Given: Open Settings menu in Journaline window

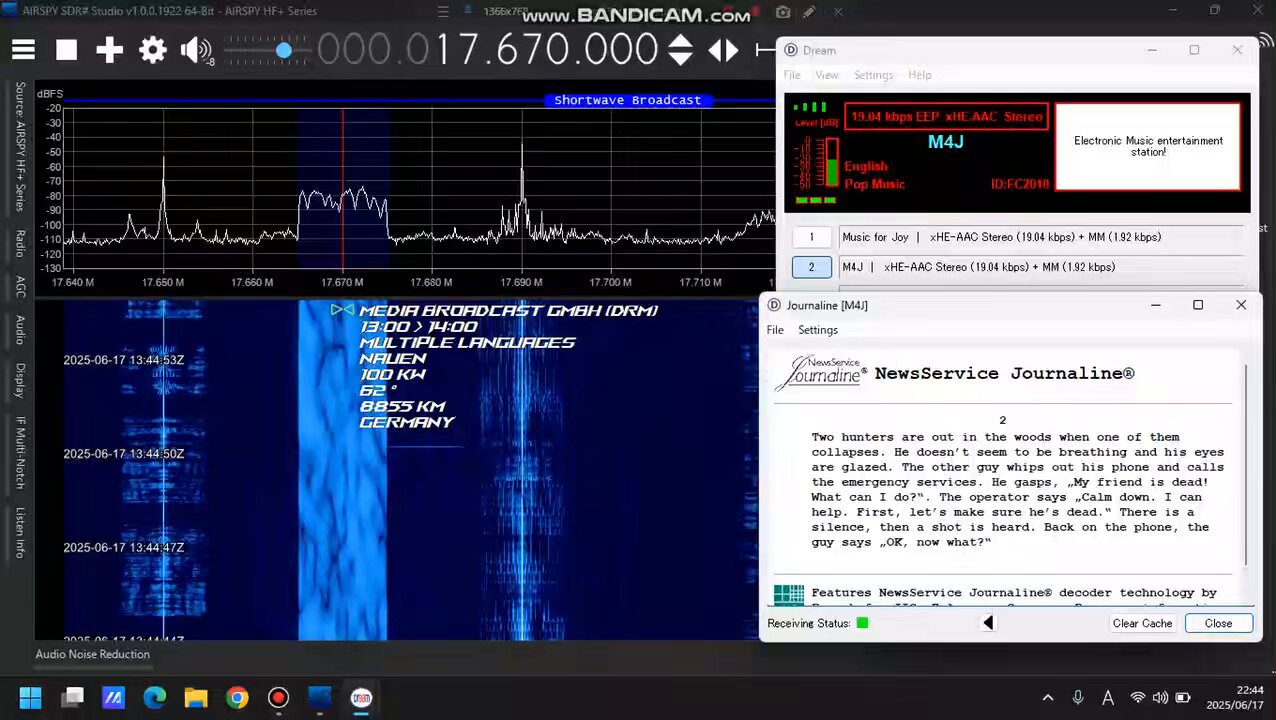Looking at the screenshot, I should pyautogui.click(x=818, y=330).
